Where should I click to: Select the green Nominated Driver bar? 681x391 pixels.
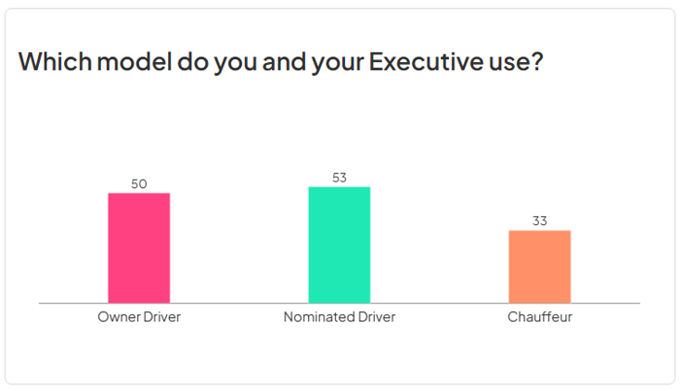[339, 245]
